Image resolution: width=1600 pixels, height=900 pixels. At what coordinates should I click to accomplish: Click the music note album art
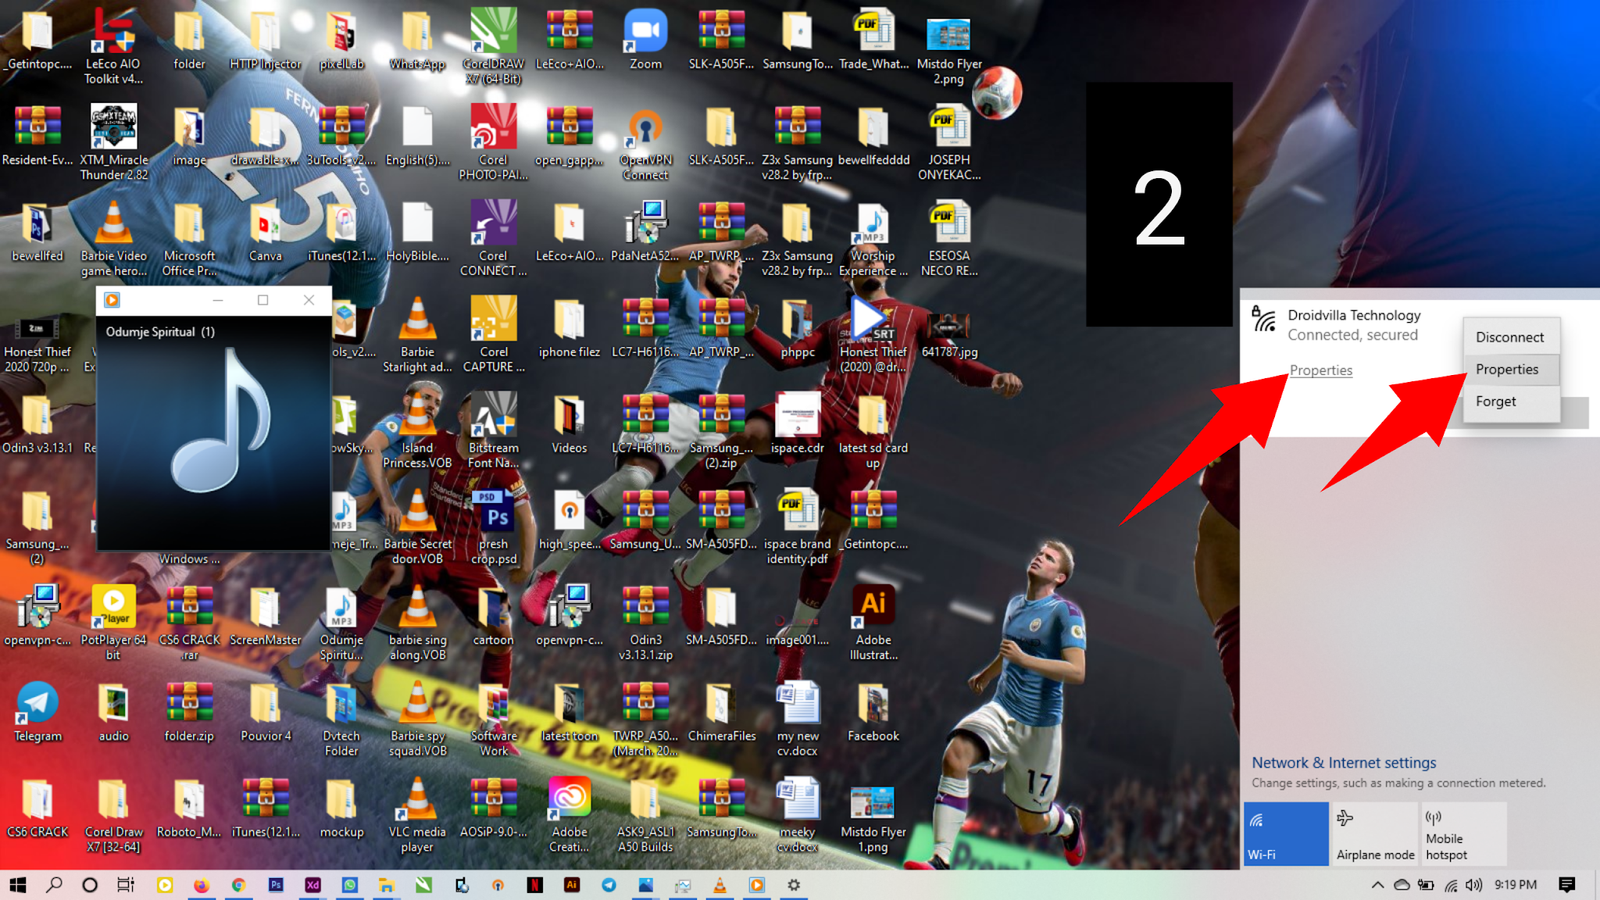click(x=222, y=421)
